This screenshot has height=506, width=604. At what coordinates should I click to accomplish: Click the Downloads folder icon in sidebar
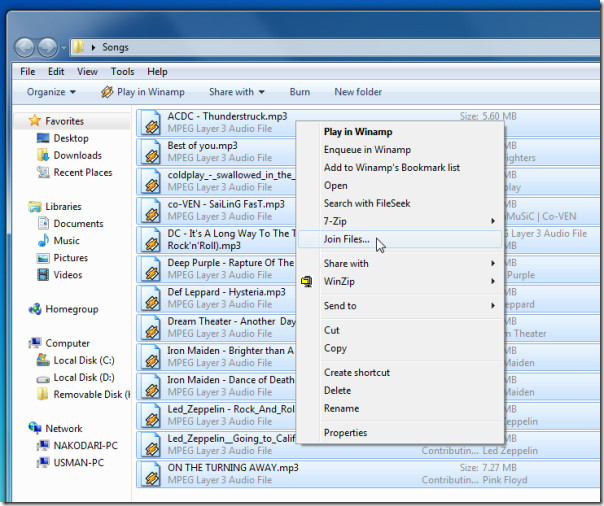click(x=43, y=155)
